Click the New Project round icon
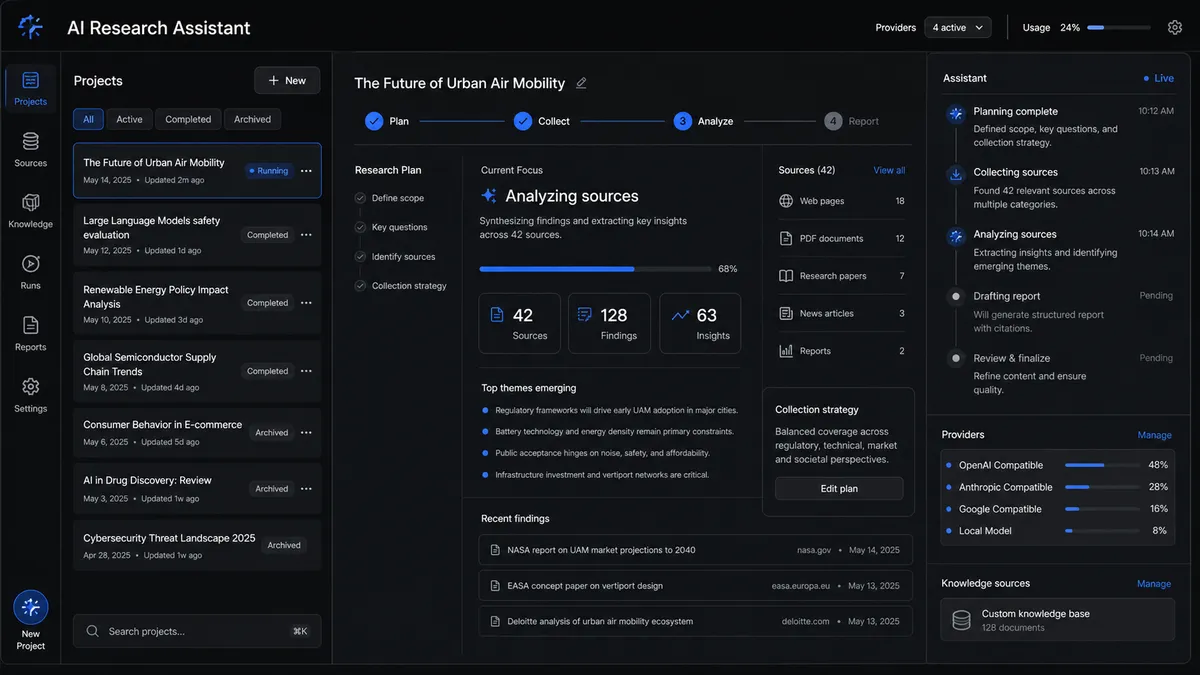The image size is (1200, 675). (31, 607)
